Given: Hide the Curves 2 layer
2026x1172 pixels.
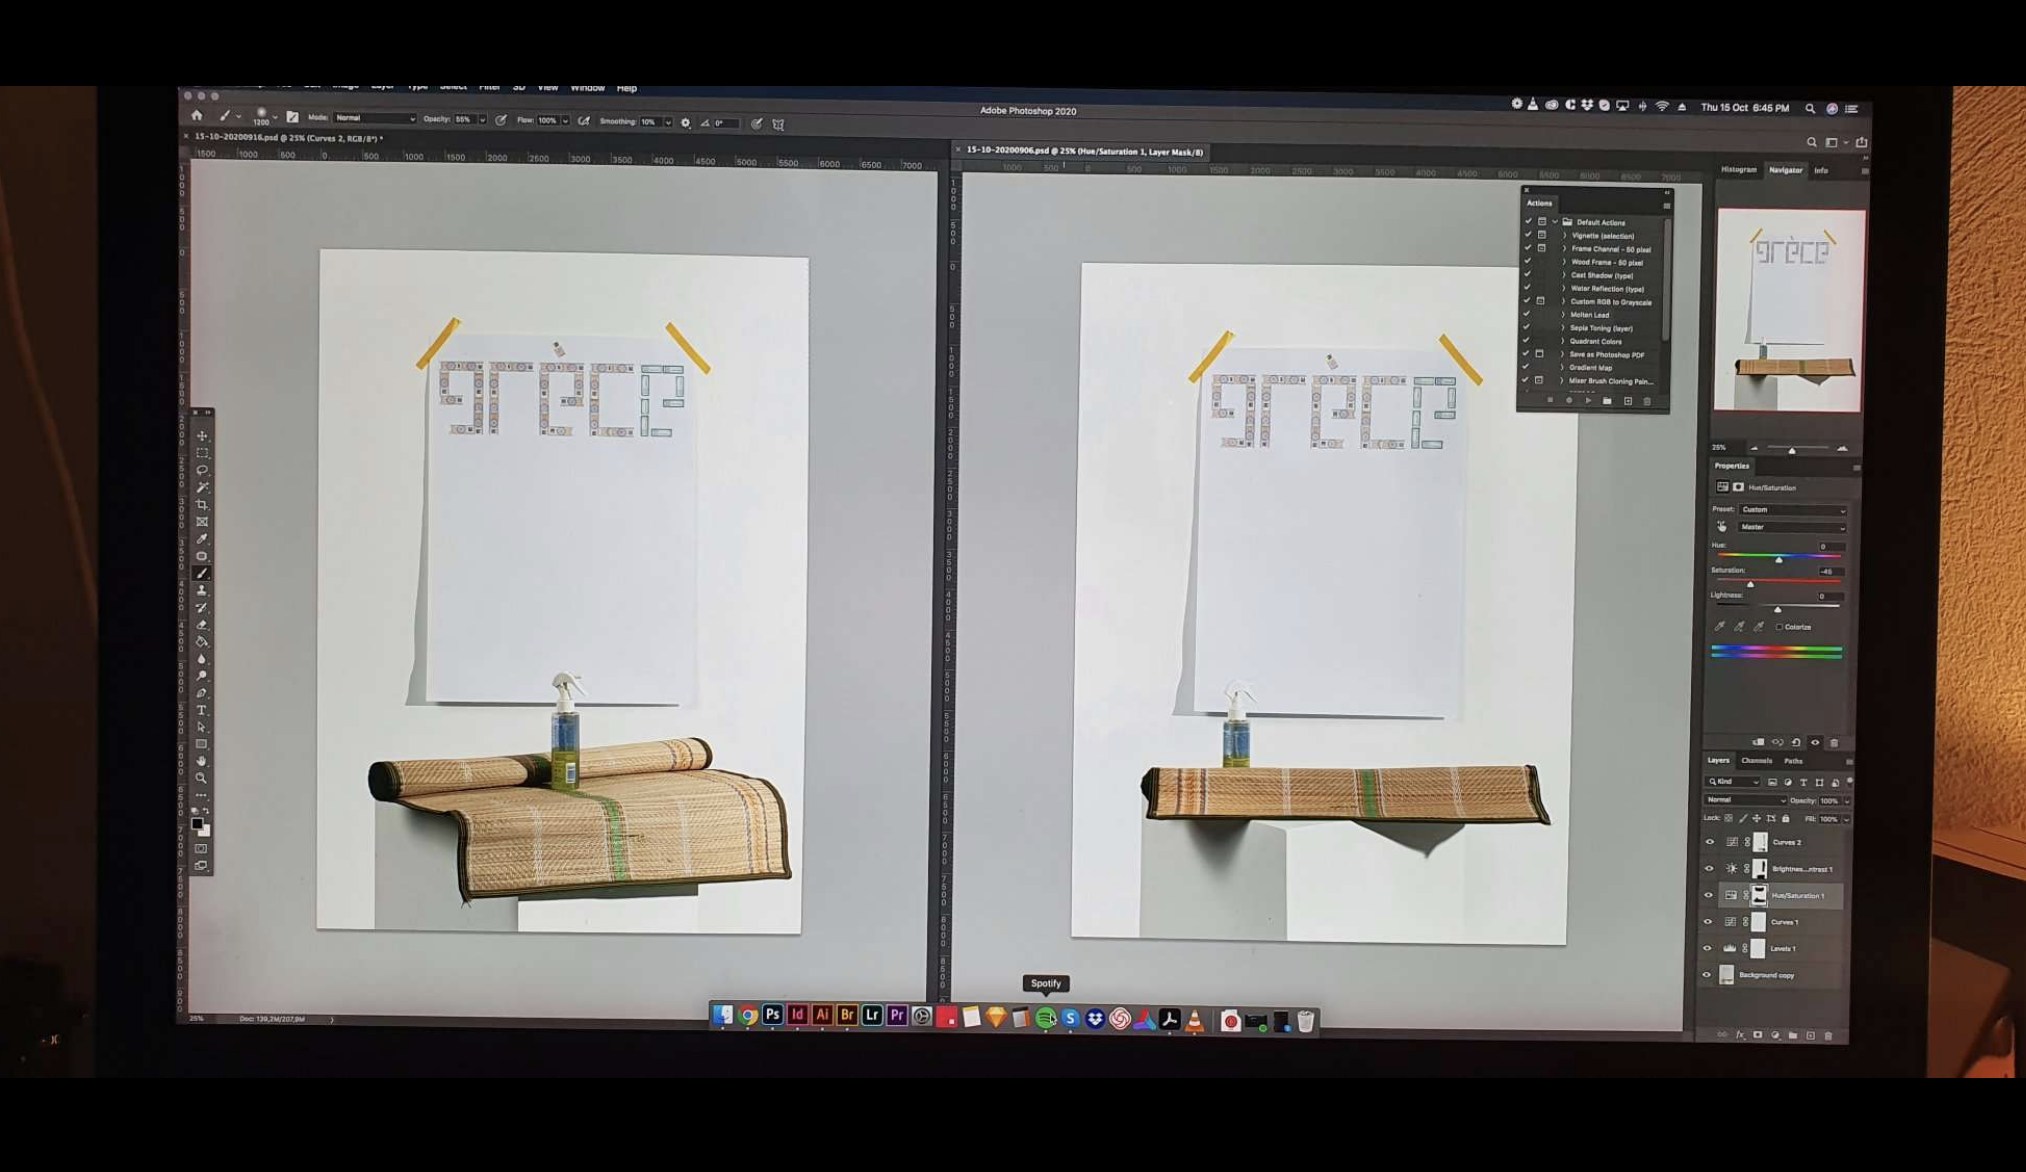Looking at the screenshot, I should click(x=1708, y=842).
